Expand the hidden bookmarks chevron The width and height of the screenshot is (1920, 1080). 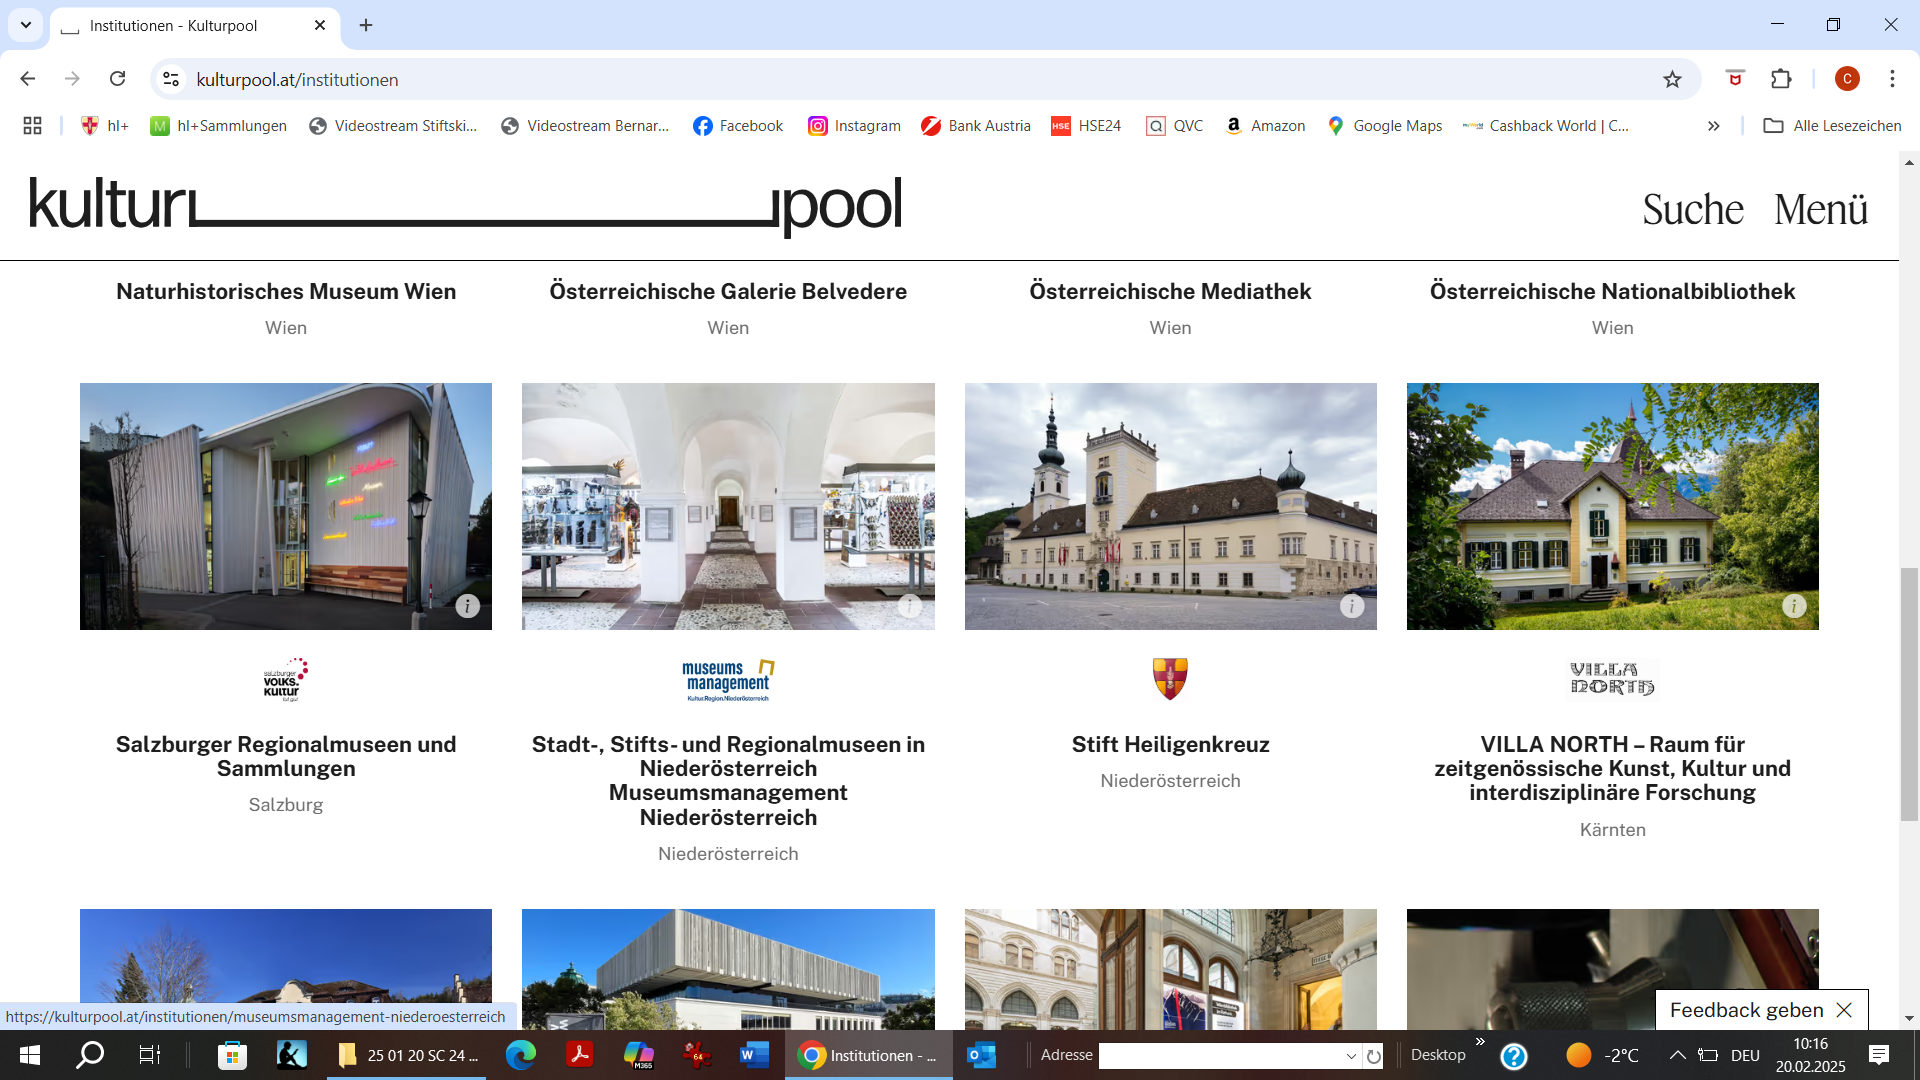1713,126
